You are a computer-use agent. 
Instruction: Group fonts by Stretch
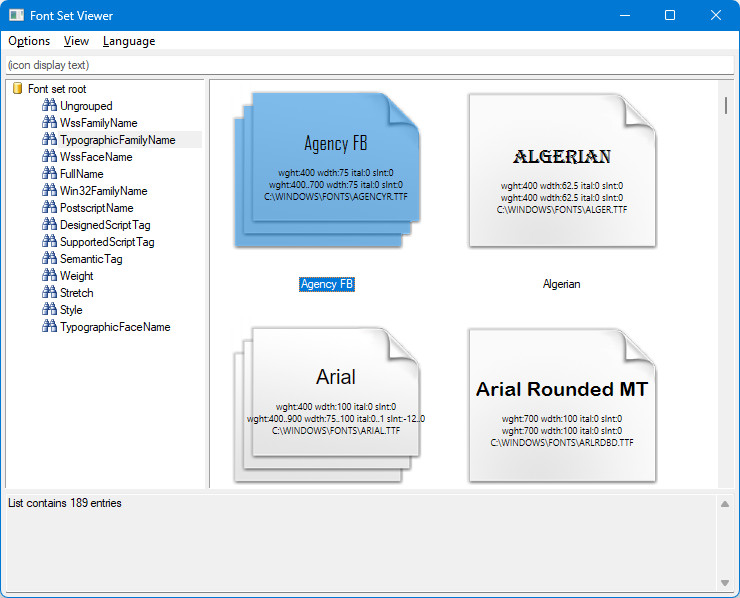76,293
